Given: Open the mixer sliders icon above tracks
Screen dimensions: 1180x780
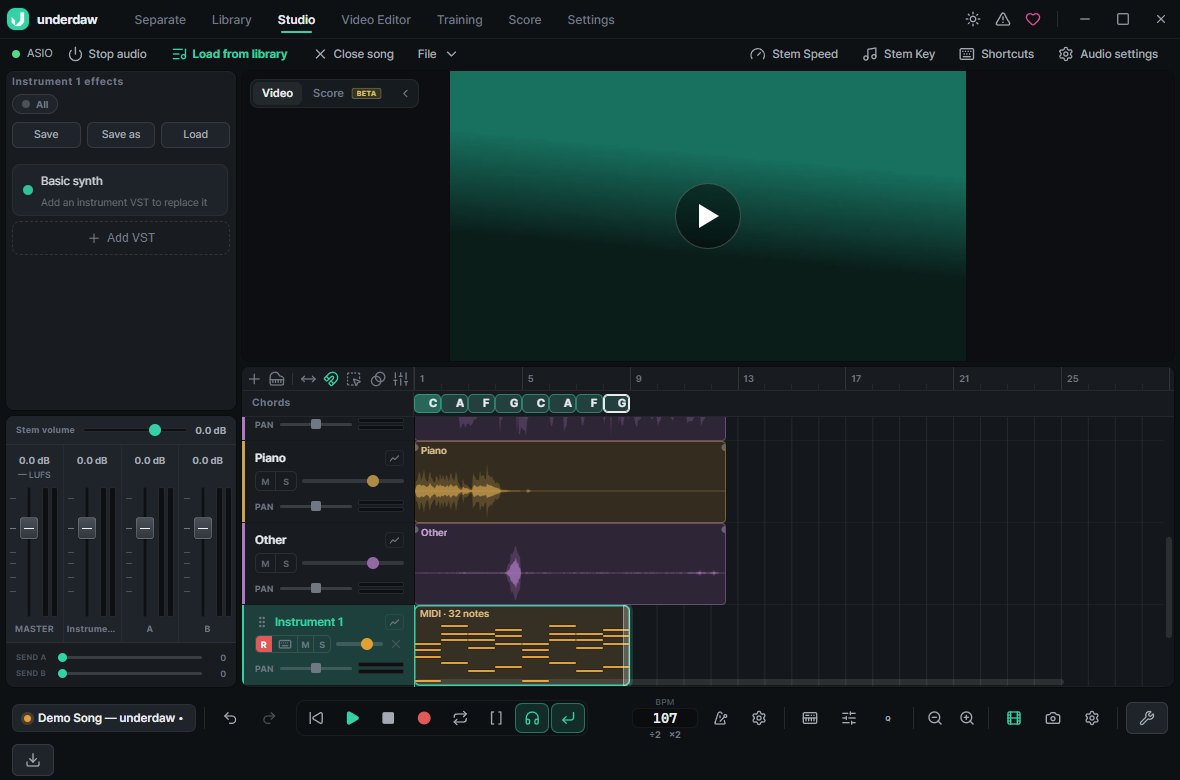Looking at the screenshot, I should pyautogui.click(x=400, y=379).
